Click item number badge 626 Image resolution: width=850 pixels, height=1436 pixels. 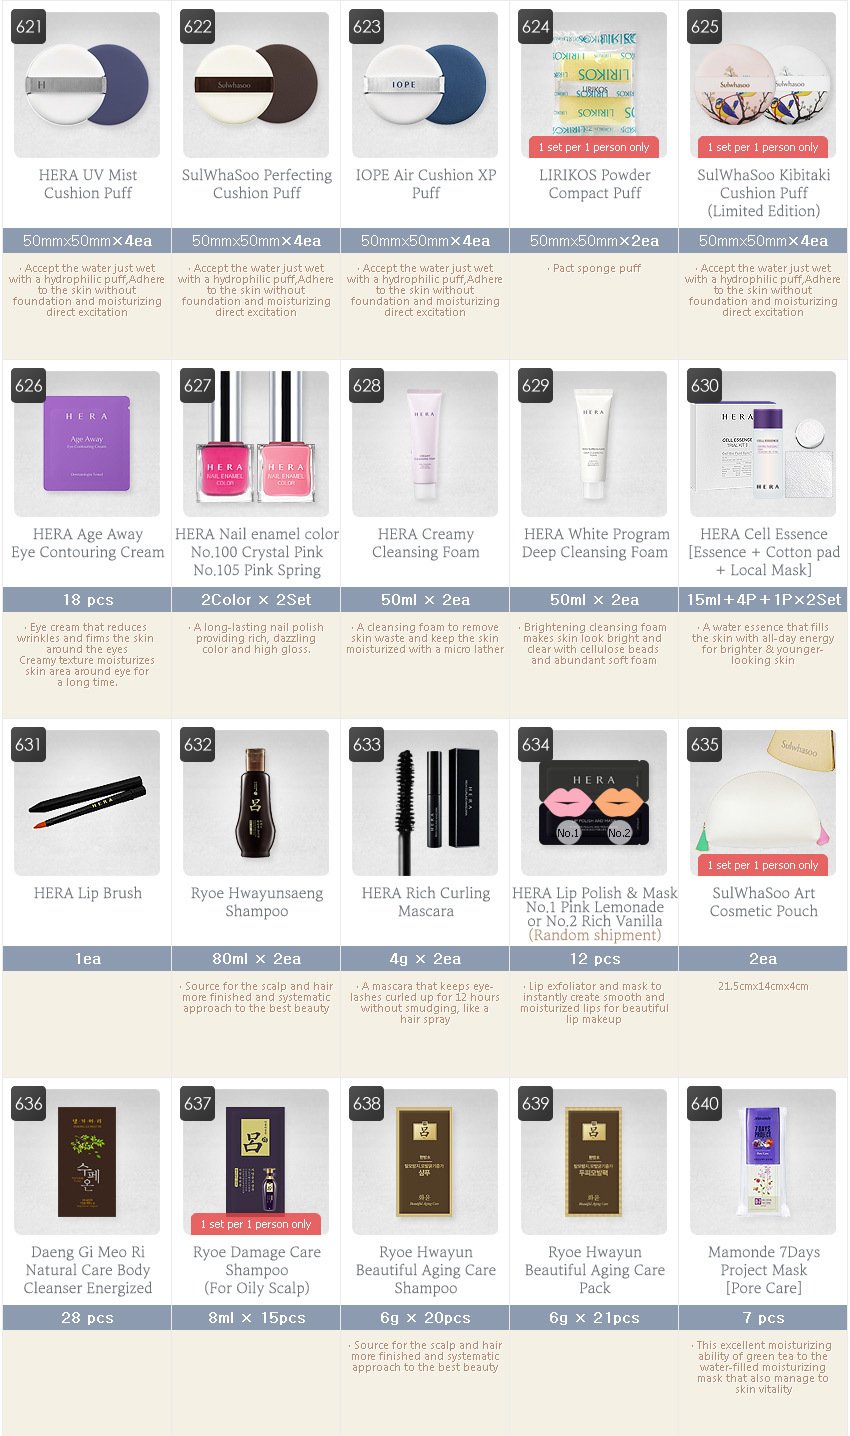tap(29, 386)
